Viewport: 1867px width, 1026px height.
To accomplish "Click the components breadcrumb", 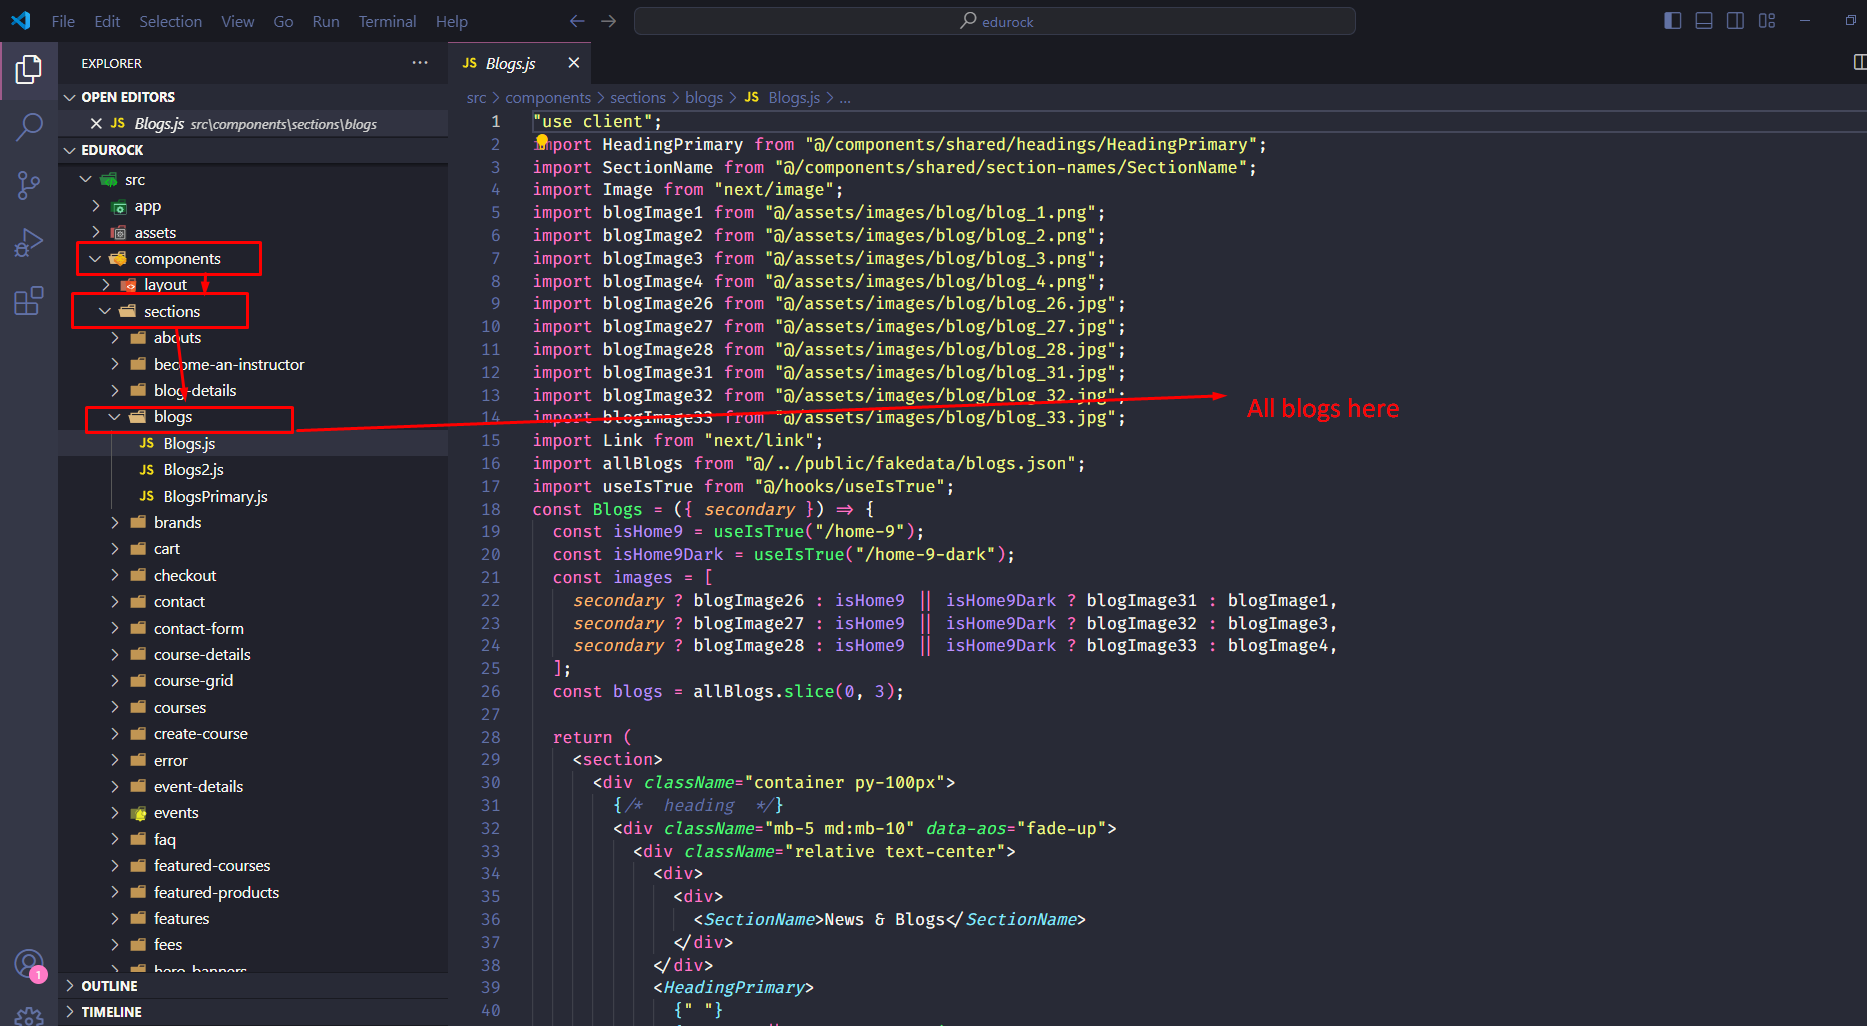I will 548,97.
